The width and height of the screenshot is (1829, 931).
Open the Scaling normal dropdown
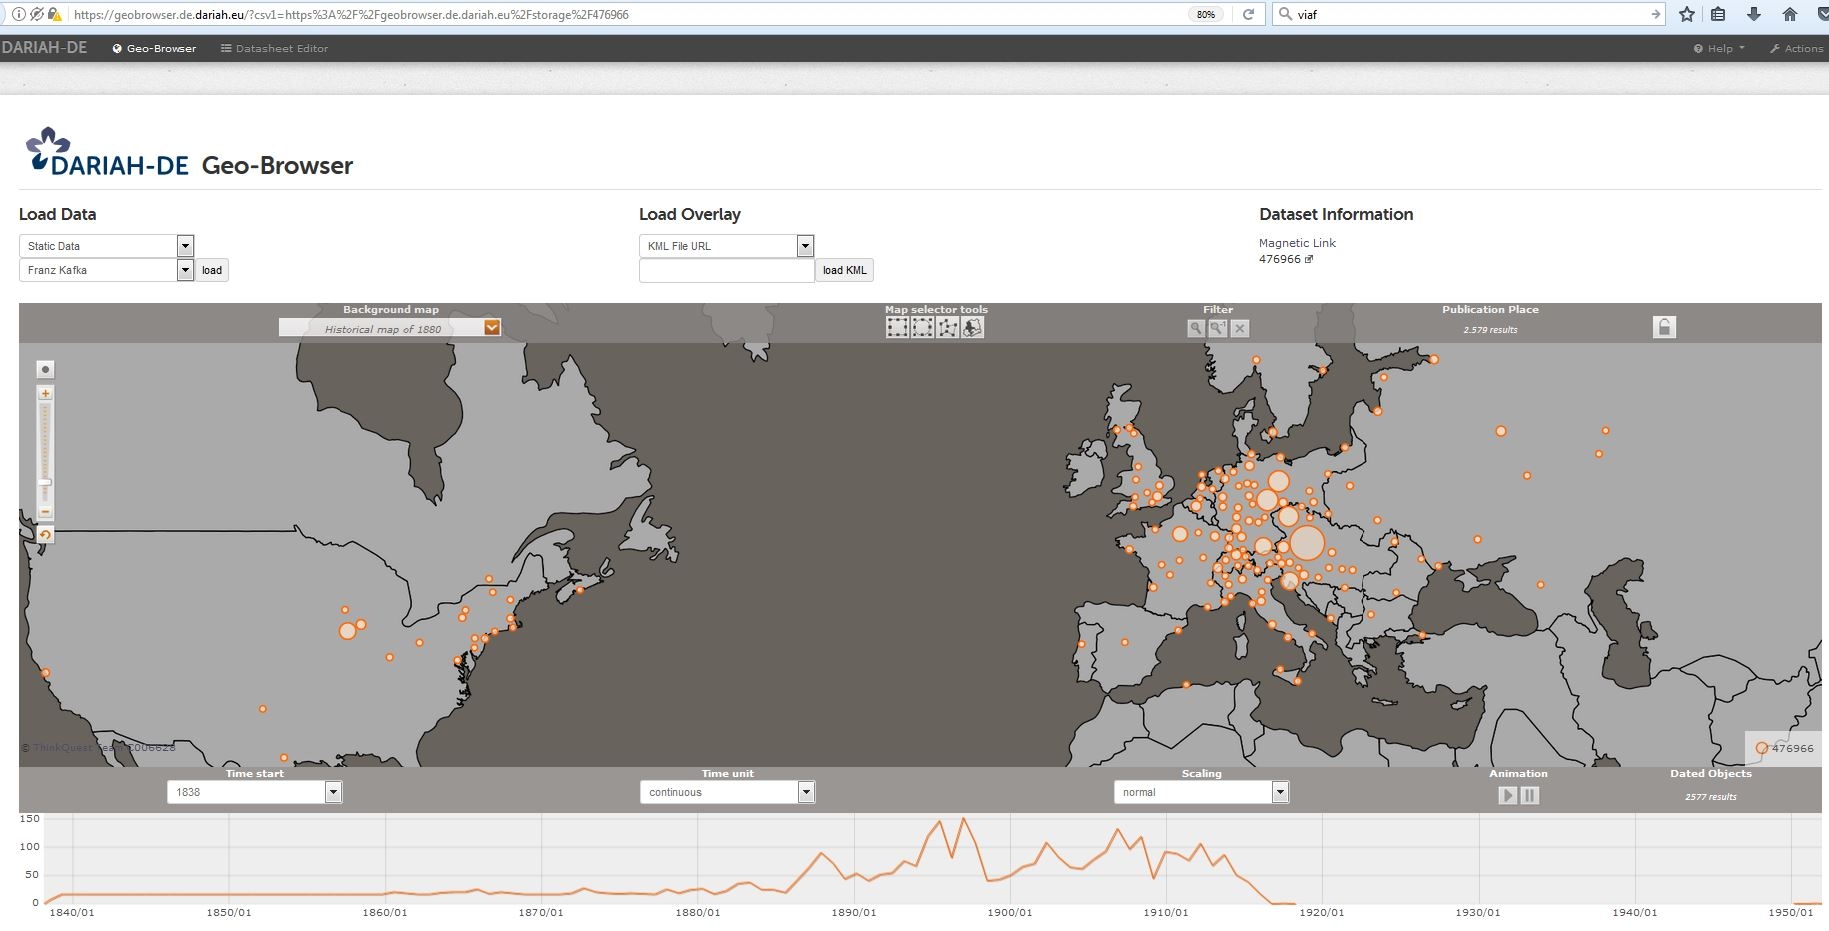[x=1201, y=792]
